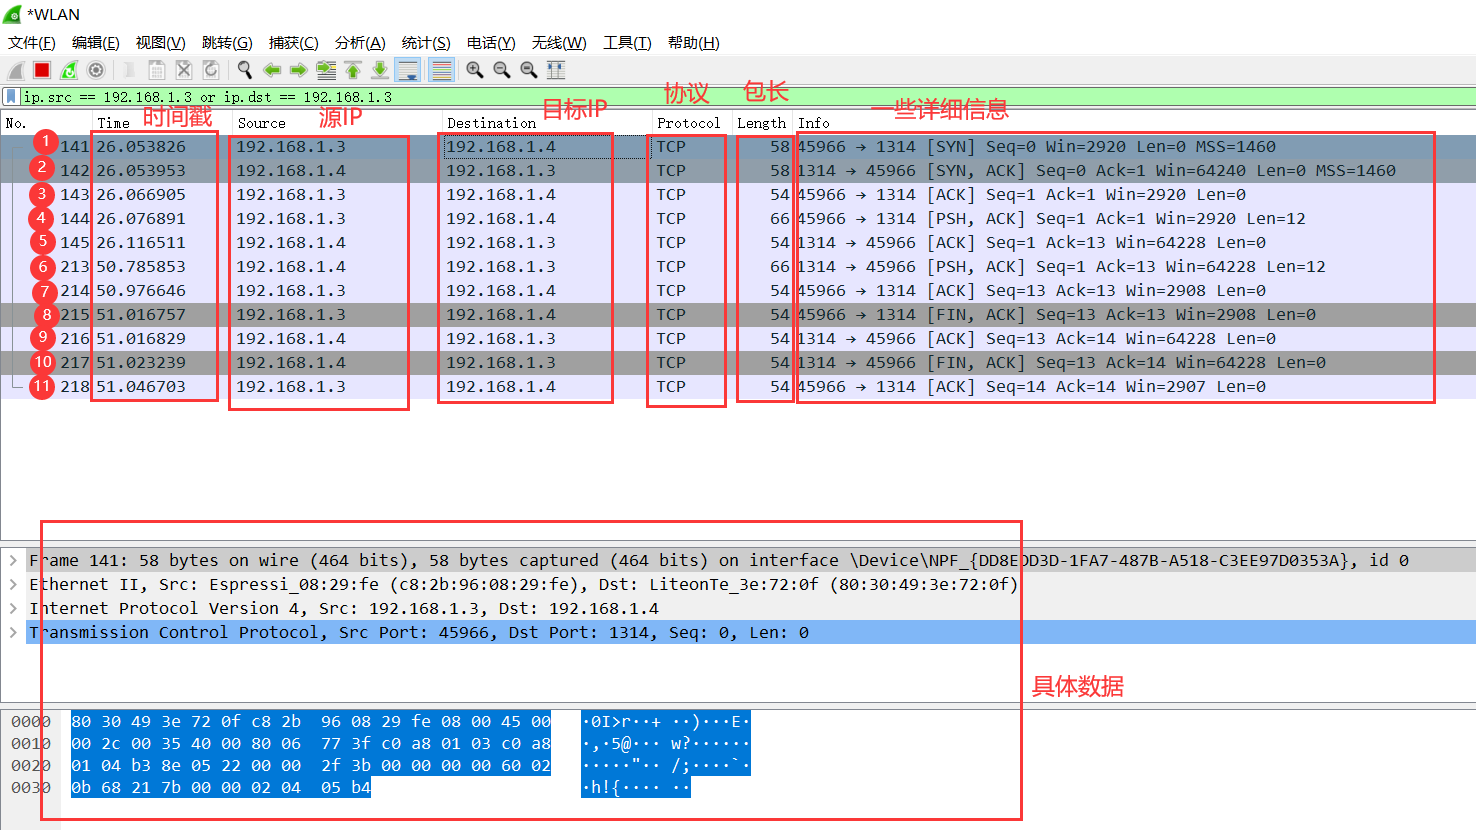Click the resize columns to content icon
The height and width of the screenshot is (830, 1476).
tap(556, 70)
